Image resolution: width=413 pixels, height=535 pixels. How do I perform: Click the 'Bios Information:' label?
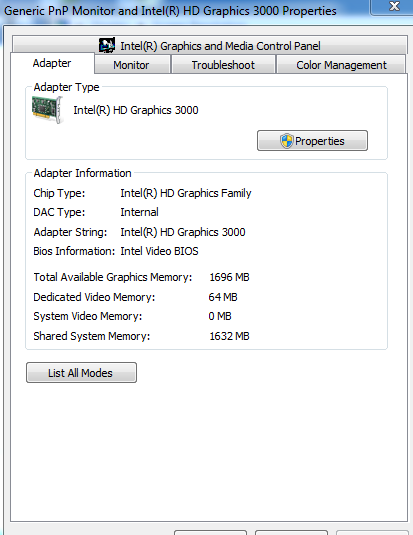click(74, 251)
